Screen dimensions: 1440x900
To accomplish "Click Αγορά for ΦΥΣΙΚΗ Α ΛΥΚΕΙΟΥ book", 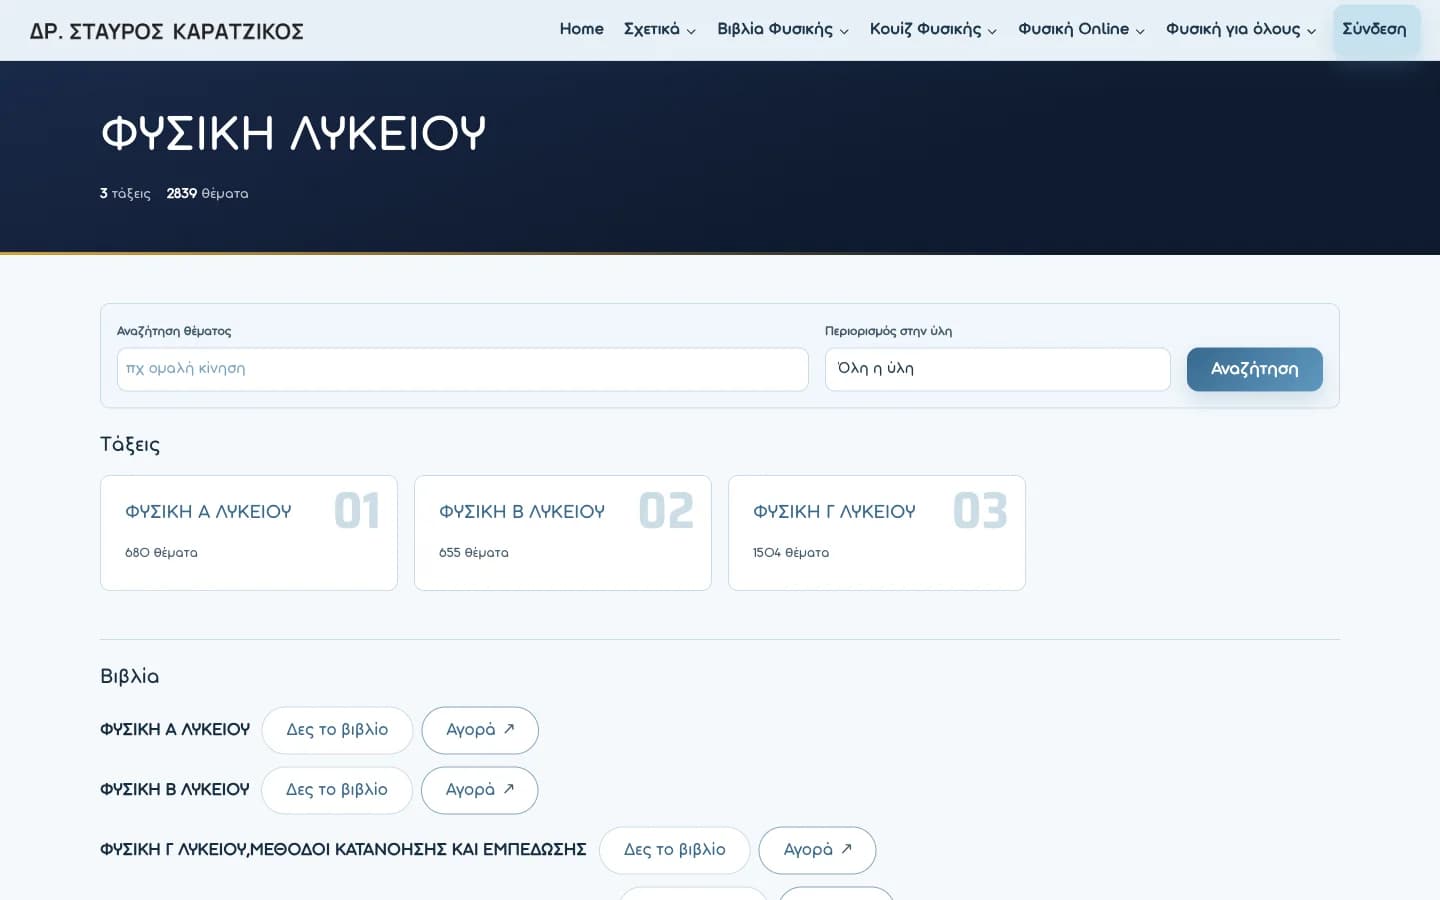I will (480, 730).
